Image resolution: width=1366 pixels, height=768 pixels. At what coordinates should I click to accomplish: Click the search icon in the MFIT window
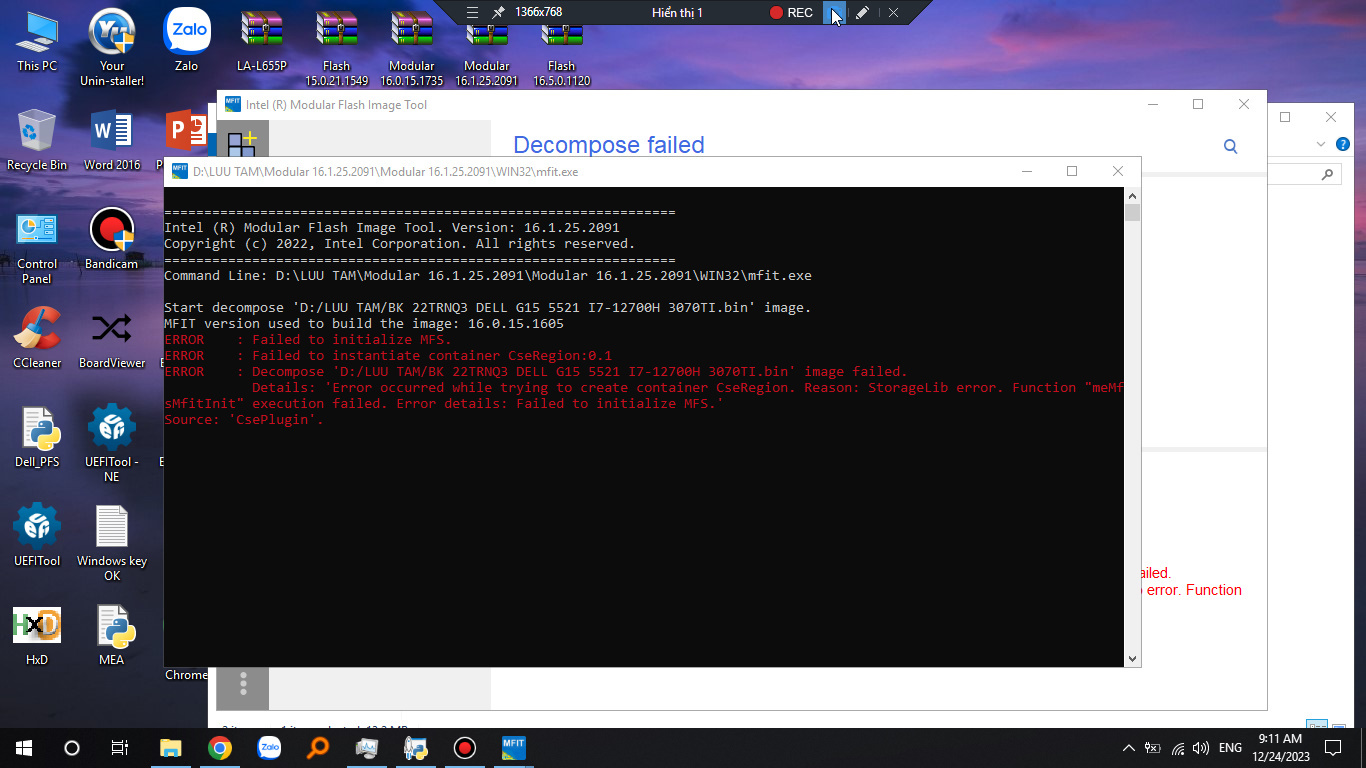(1231, 146)
